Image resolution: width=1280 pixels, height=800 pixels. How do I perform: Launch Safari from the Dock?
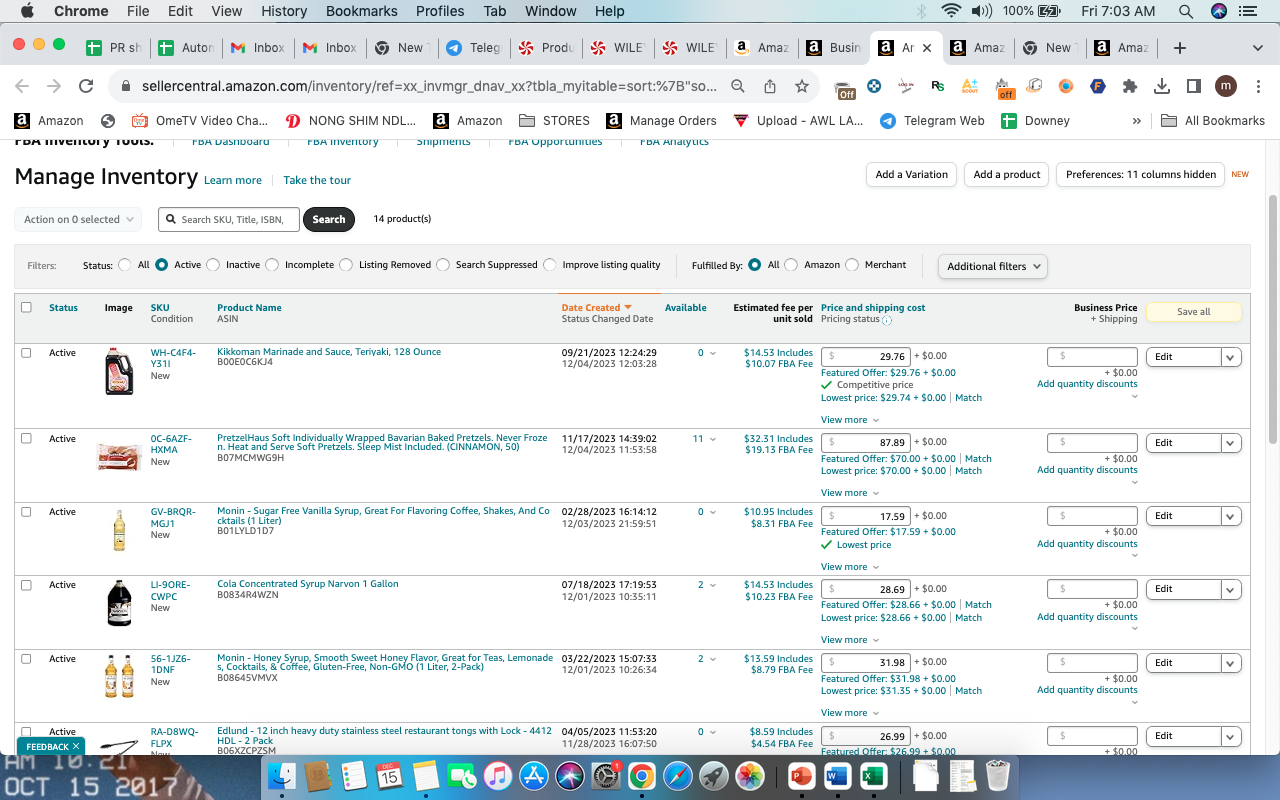coord(677,776)
